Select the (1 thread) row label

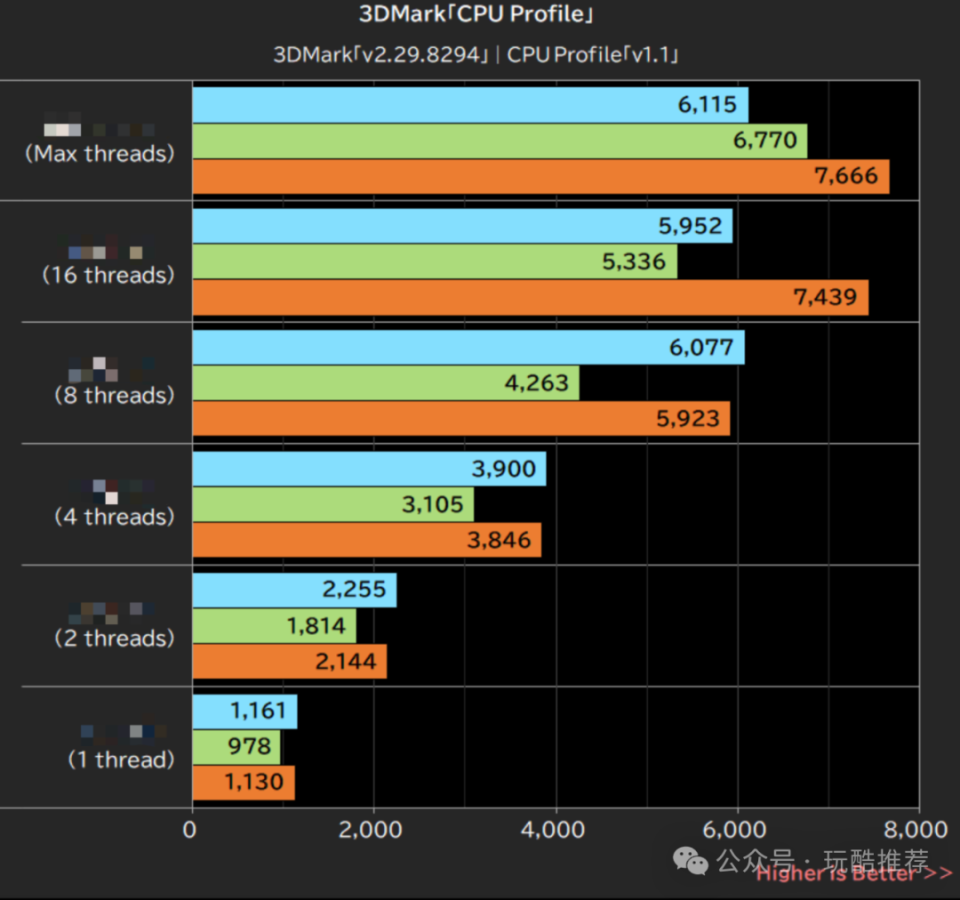pyautogui.click(x=121, y=760)
